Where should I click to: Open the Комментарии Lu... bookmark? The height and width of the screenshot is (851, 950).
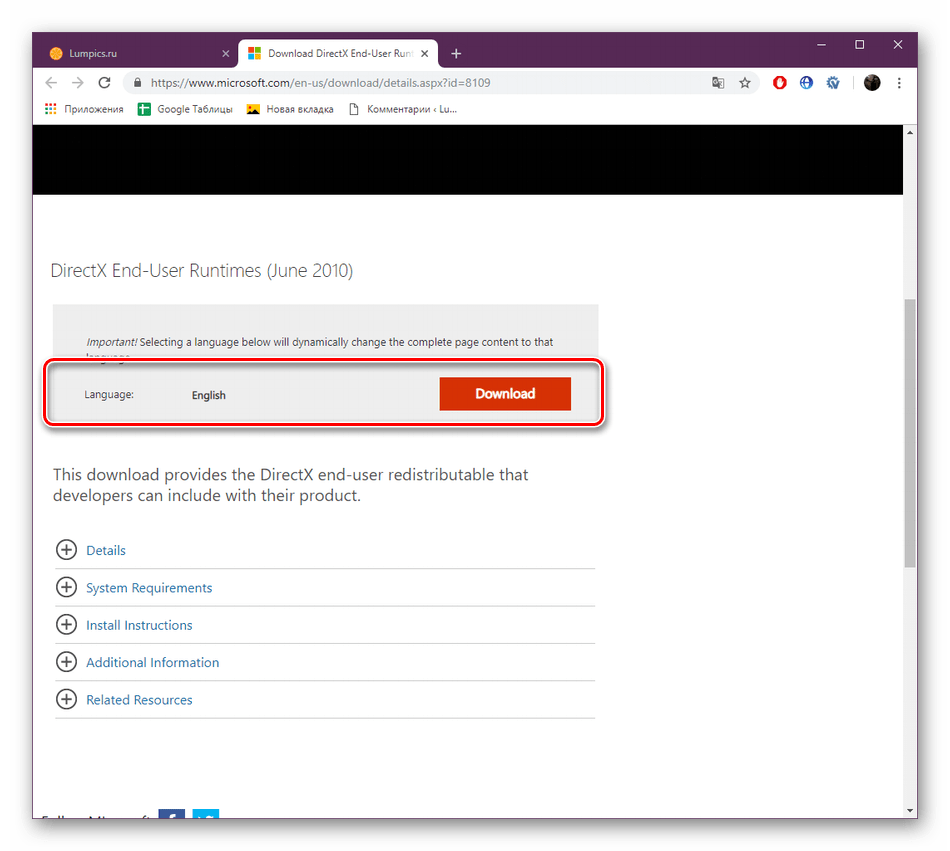(403, 109)
